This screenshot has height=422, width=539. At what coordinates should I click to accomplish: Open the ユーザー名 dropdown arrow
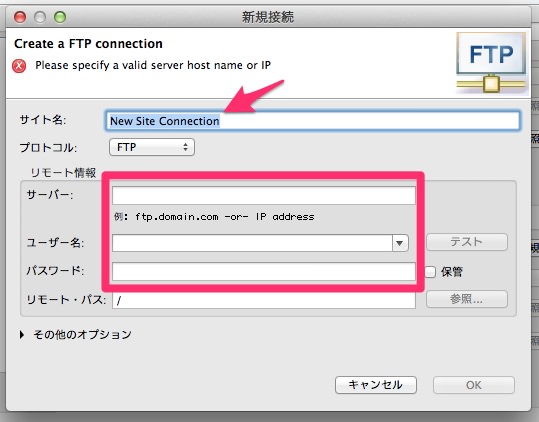(399, 243)
